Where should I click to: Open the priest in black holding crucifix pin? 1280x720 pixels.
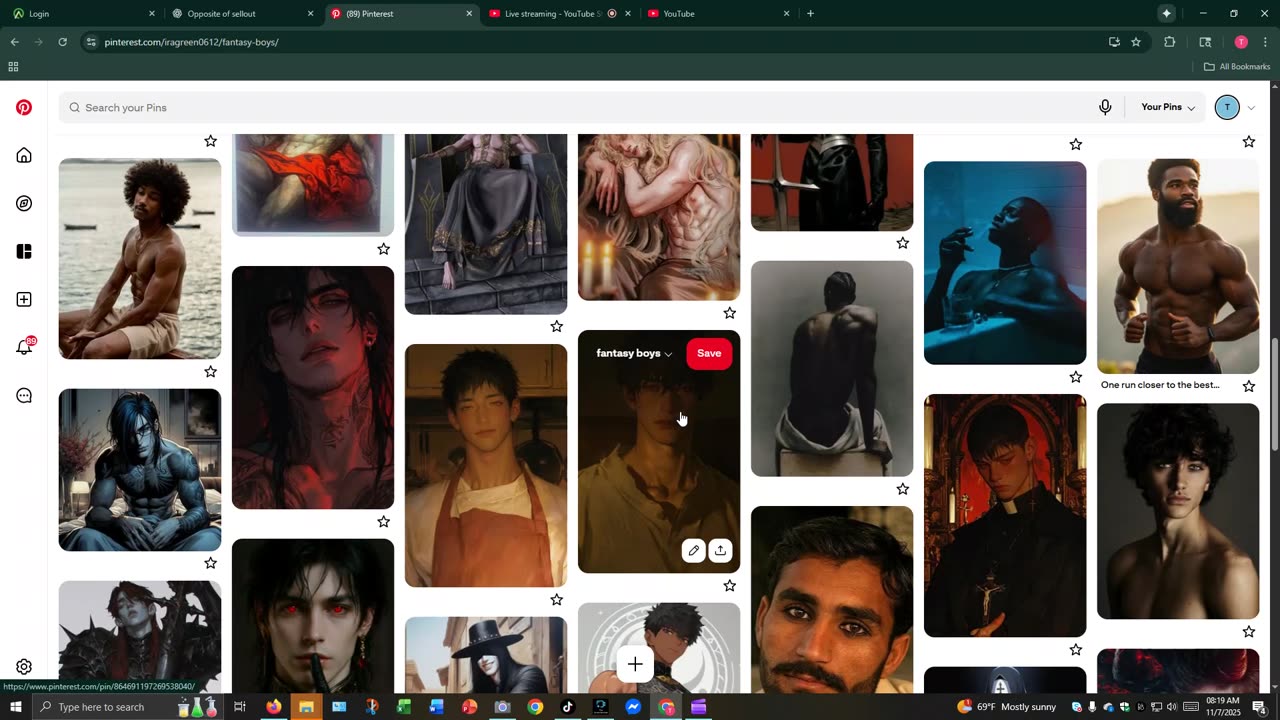point(1005,515)
